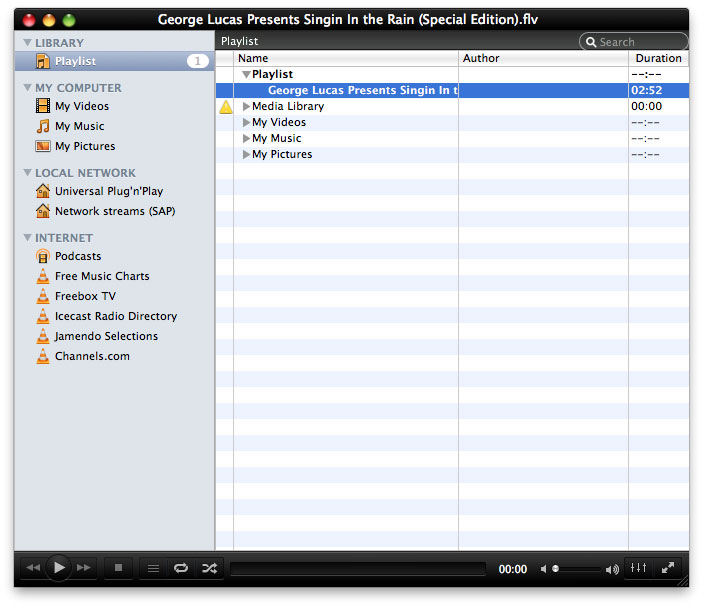Click the My Pictures sidebar icon
Viewport: 703px width, 607px height.
[x=43, y=146]
